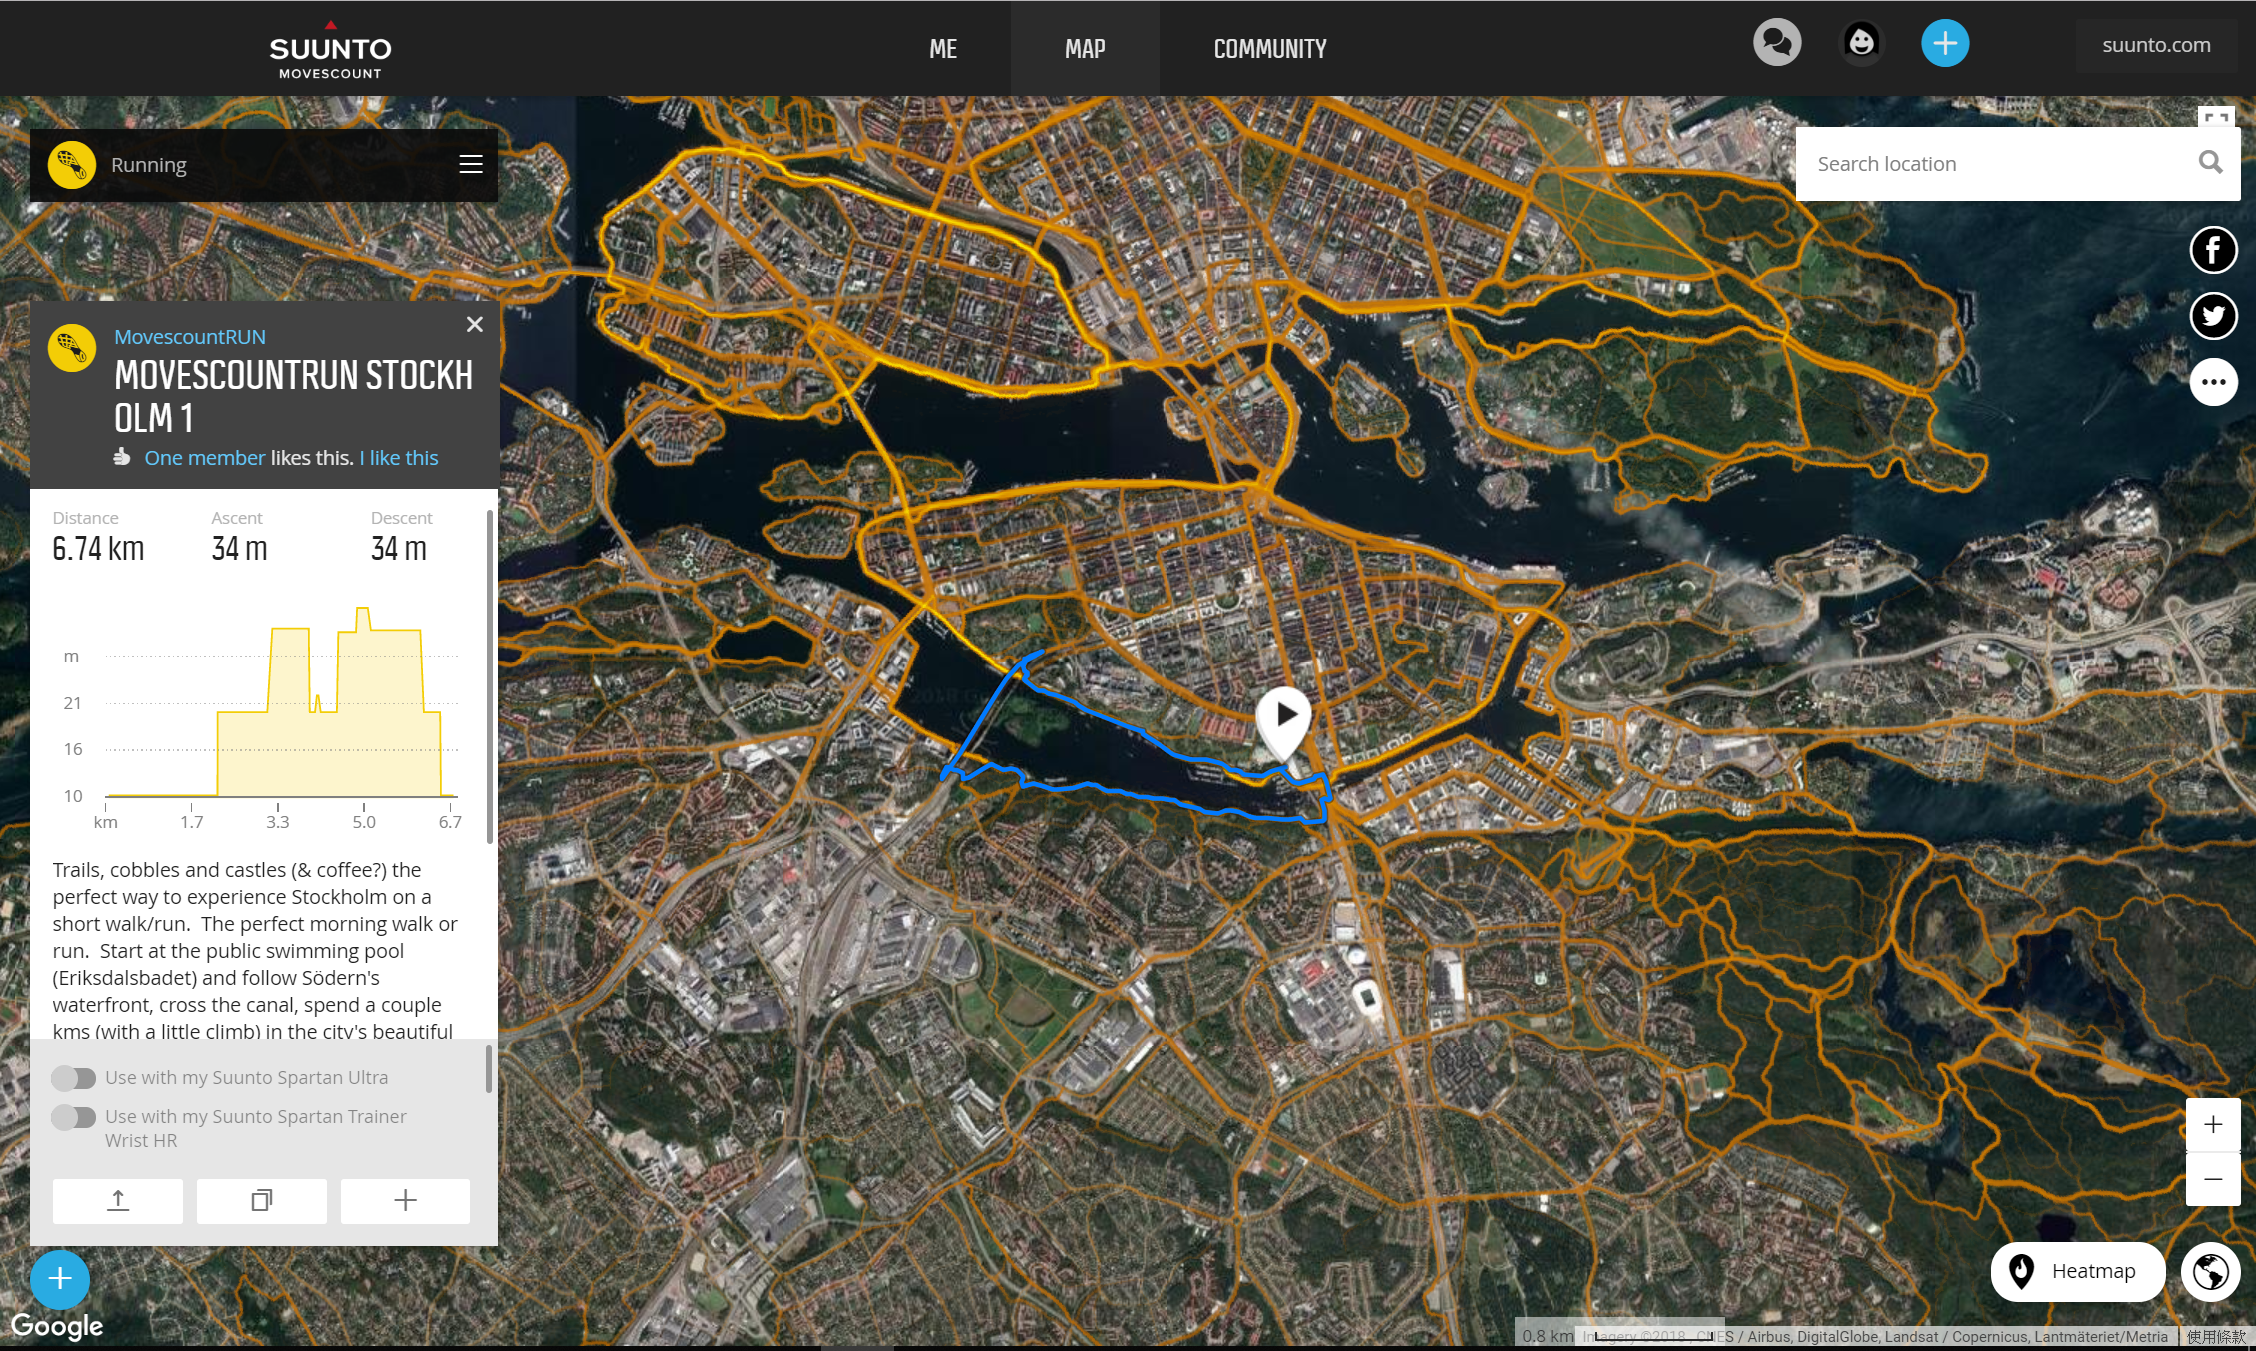The image size is (2256, 1351).
Task: Switch to the MAP tab
Action: point(1085,49)
